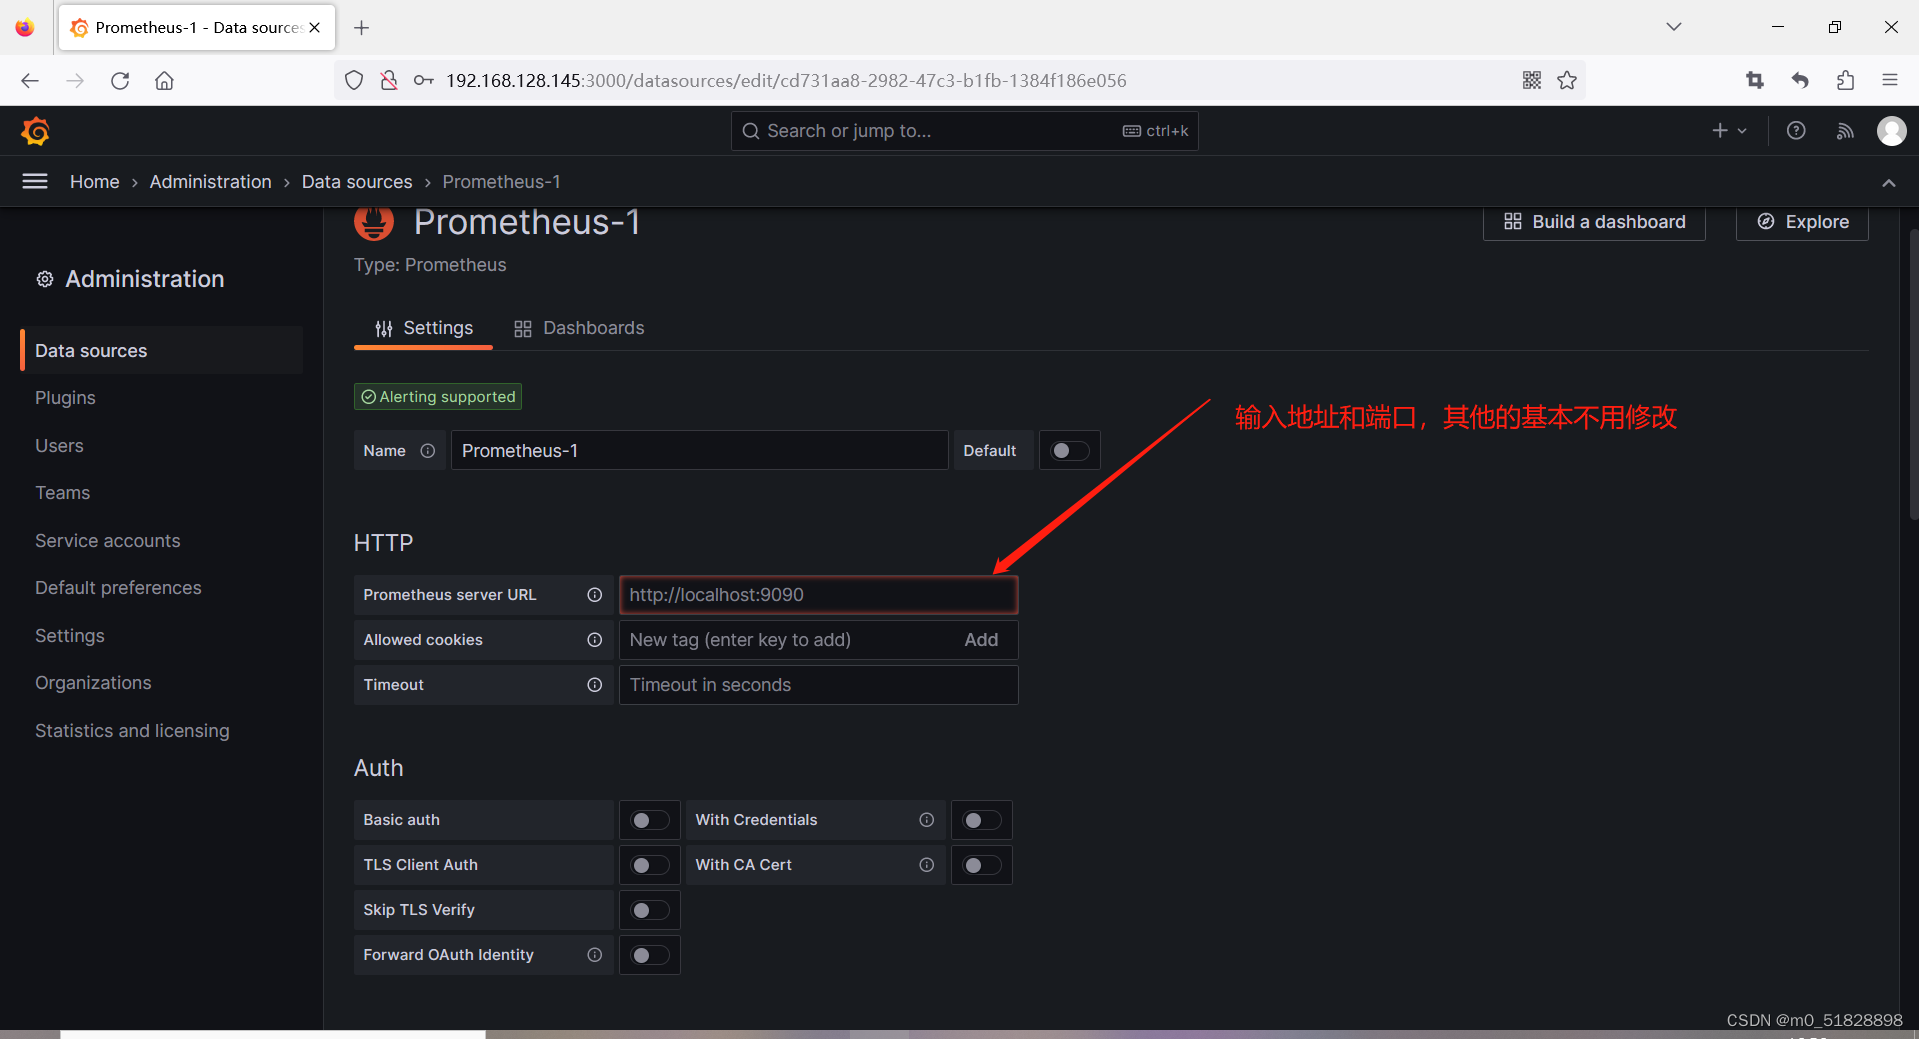
Task: Click the help question mark icon
Action: click(1796, 131)
